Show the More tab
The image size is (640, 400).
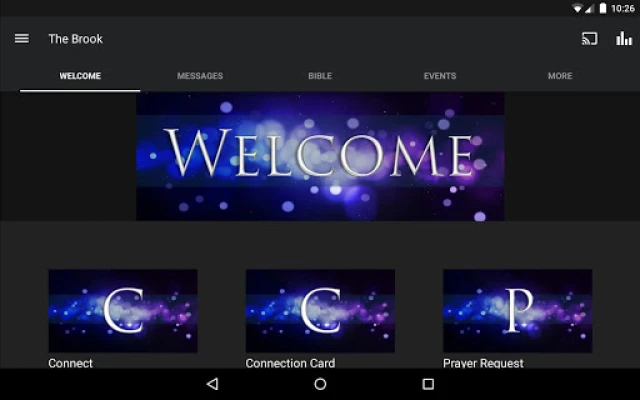(x=560, y=76)
